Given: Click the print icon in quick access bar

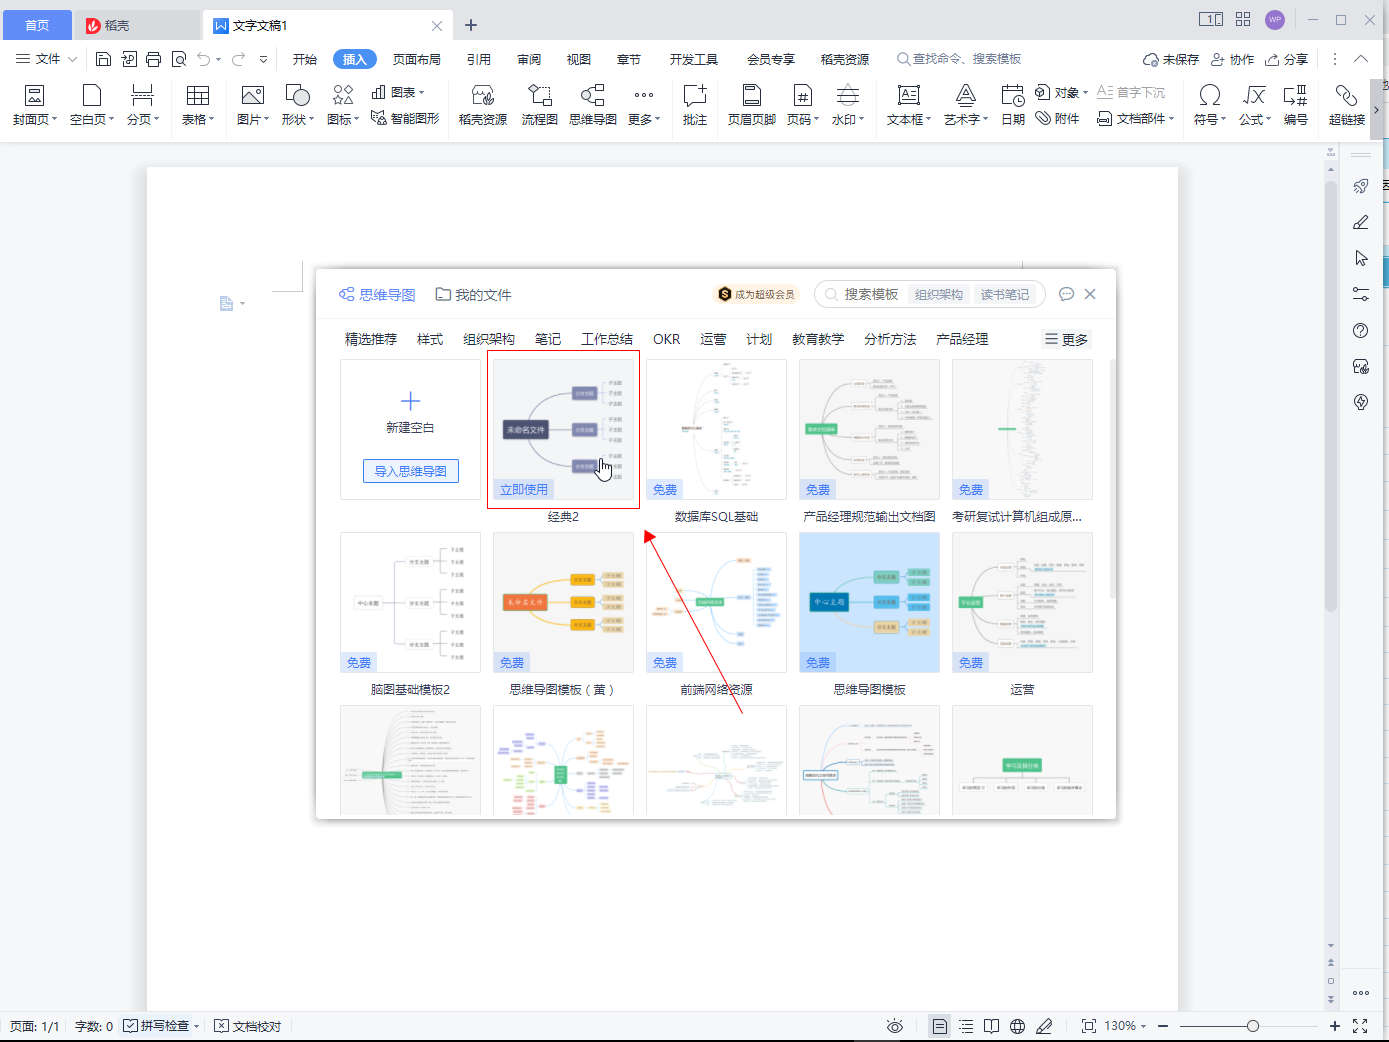Looking at the screenshot, I should click(153, 59).
